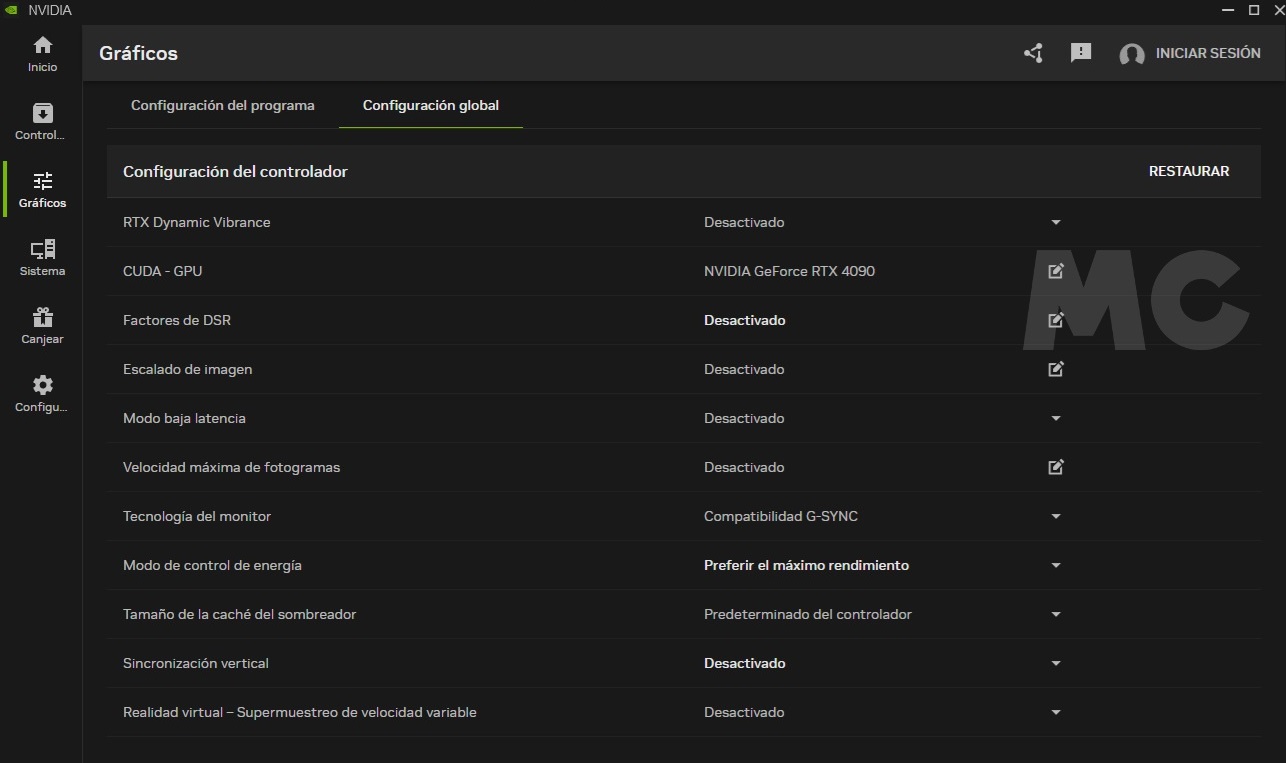Maximize the NVIDIA window

[1254, 10]
